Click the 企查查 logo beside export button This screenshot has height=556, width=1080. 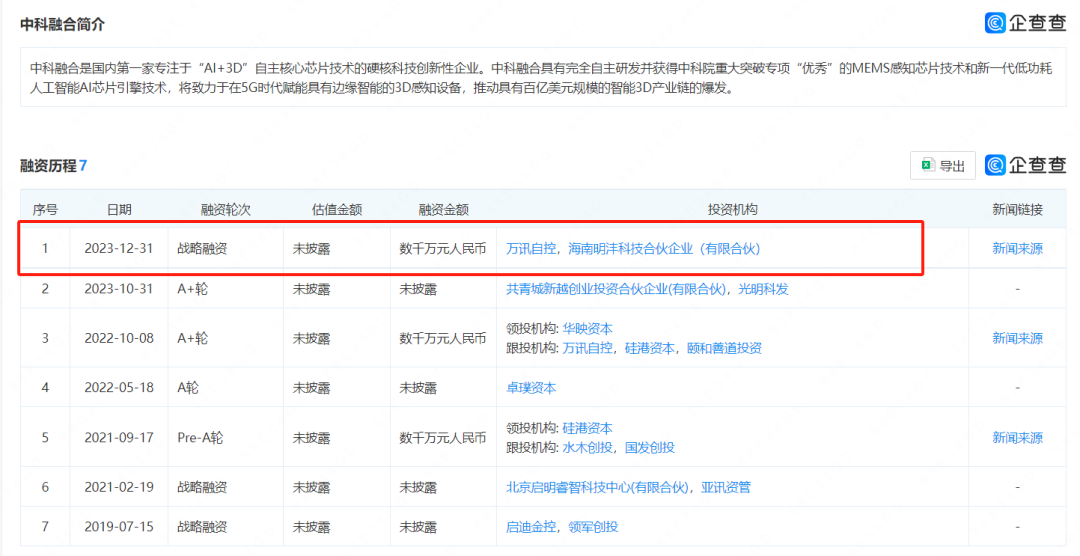point(1025,166)
